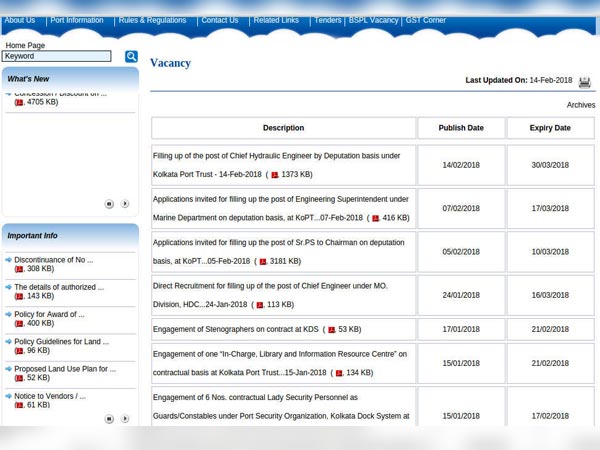The width and height of the screenshot is (600, 450).
Task: Open Chief Hydraulic Engineer deputation vacancy link
Action: [x=276, y=165]
